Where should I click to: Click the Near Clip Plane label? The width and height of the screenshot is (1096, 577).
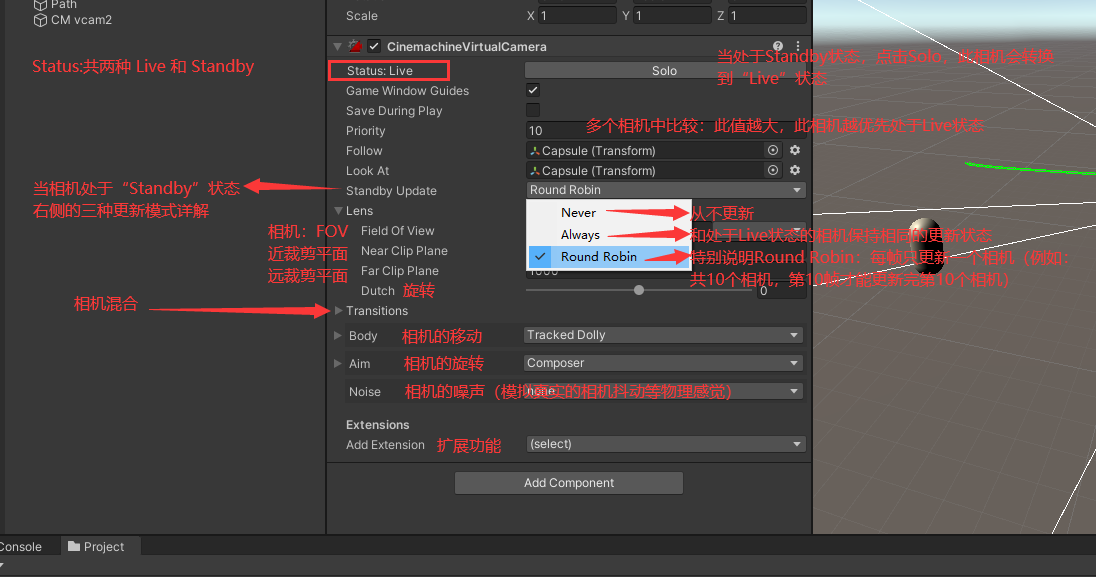(404, 250)
